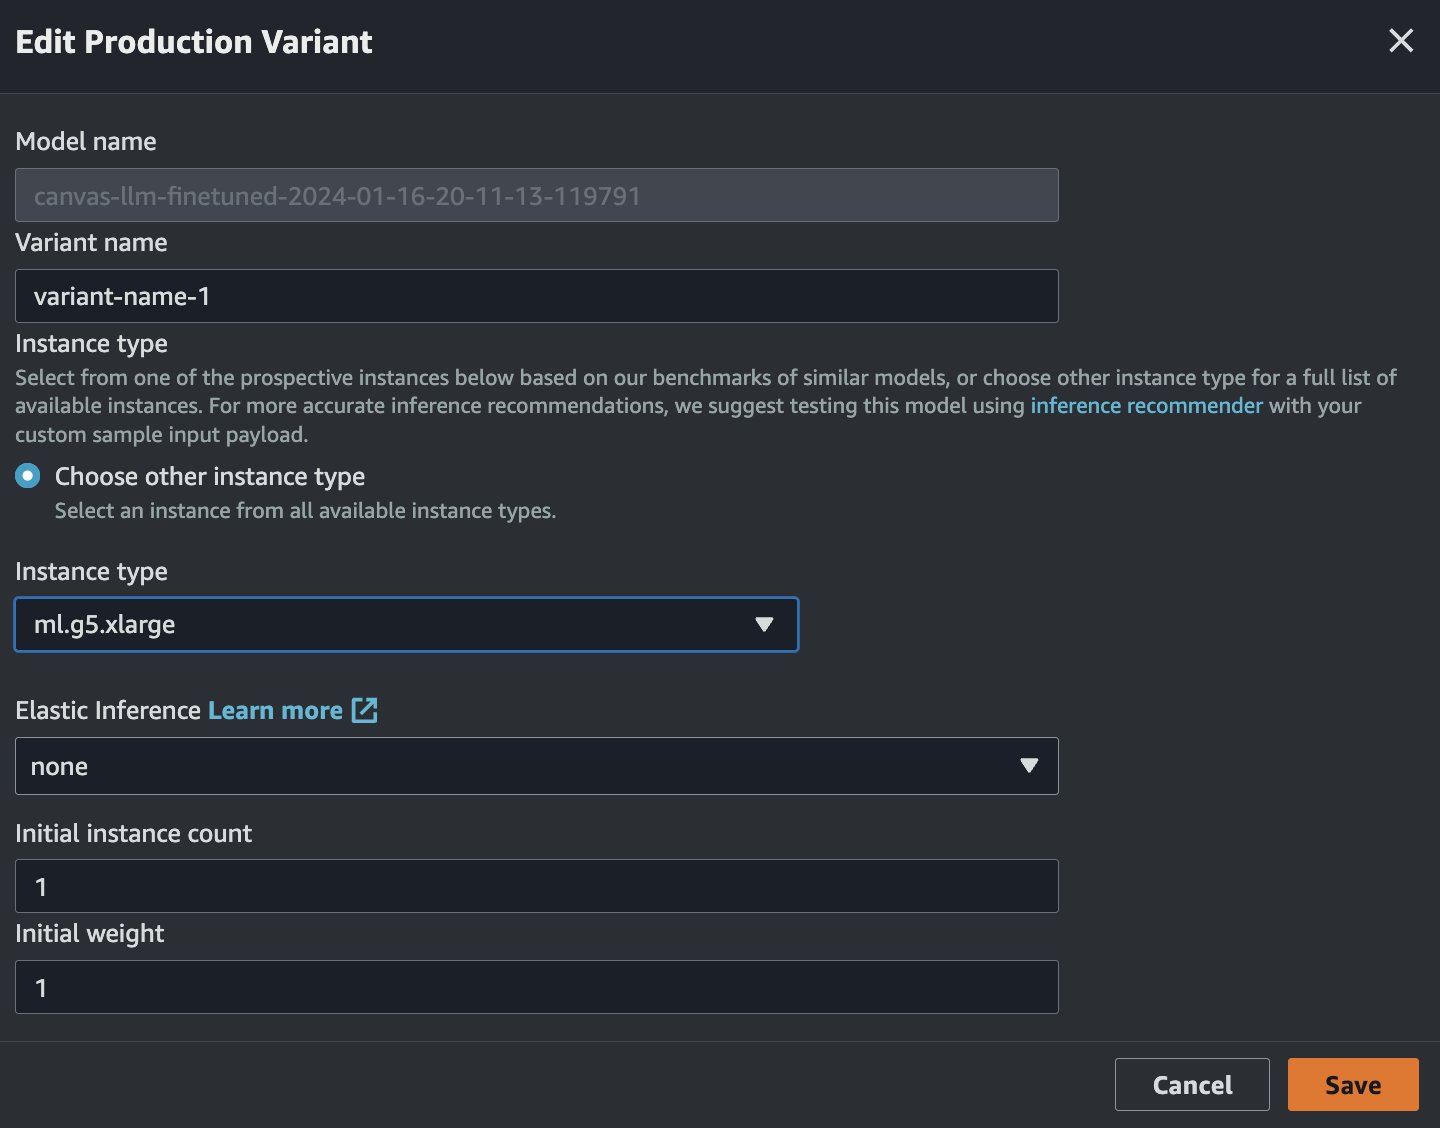Click the Model name label

[86, 142]
